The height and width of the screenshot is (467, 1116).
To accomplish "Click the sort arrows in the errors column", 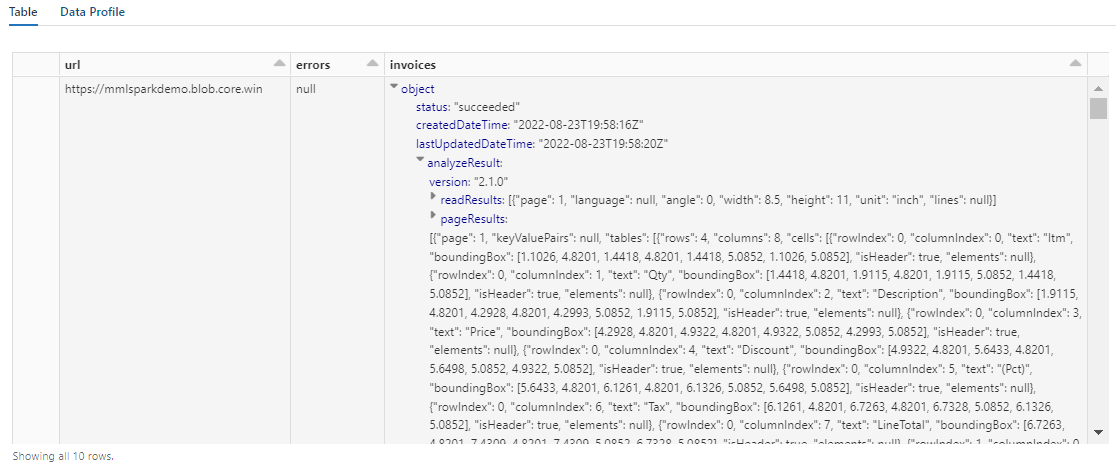I will [x=372, y=65].
